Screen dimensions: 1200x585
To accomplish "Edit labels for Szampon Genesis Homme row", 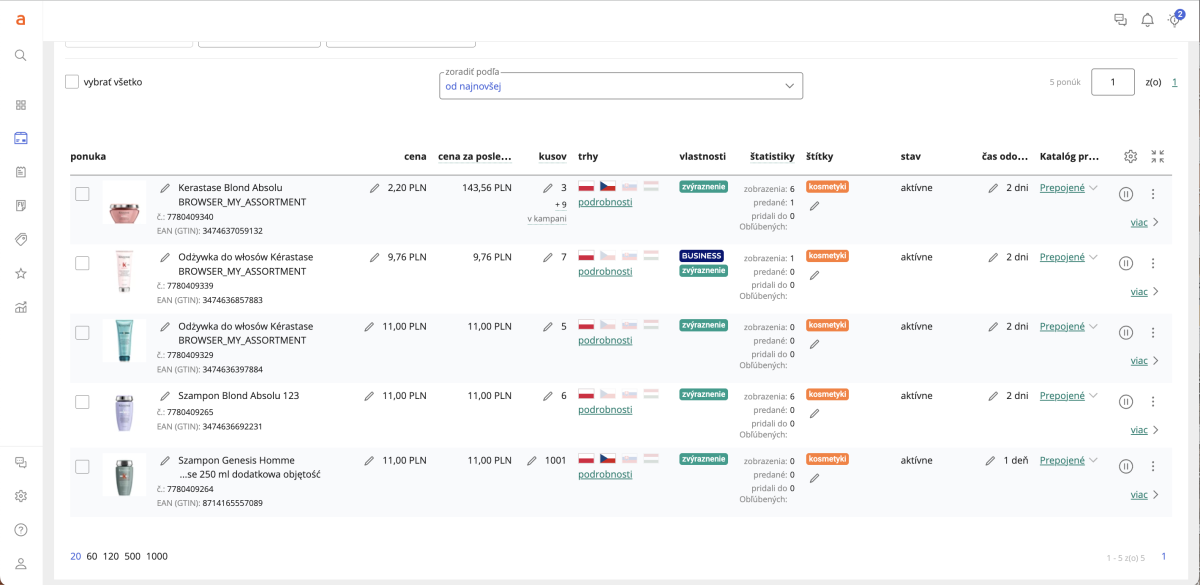I will [x=814, y=478].
